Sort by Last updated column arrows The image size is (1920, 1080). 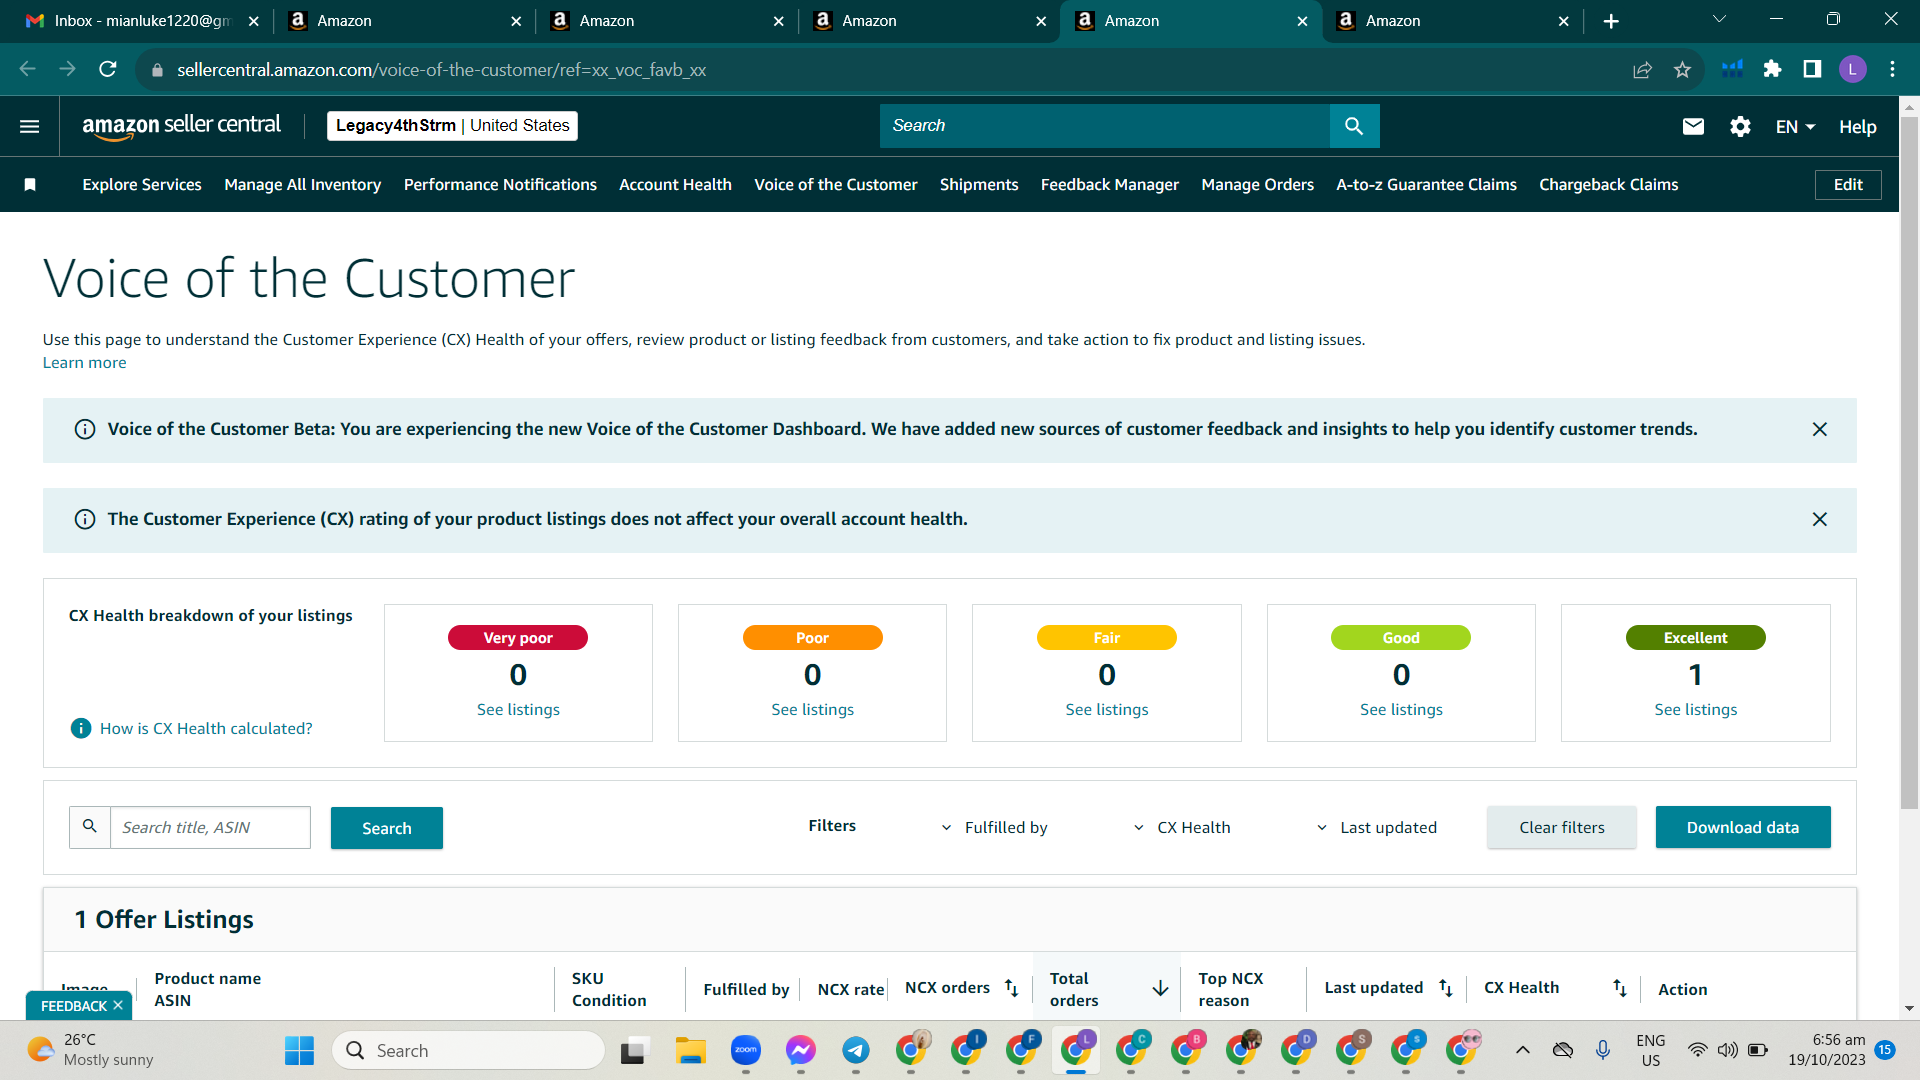pyautogui.click(x=1445, y=988)
